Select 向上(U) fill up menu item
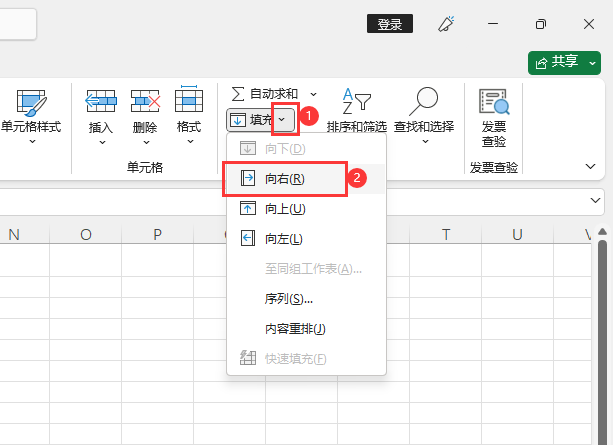 pos(306,209)
